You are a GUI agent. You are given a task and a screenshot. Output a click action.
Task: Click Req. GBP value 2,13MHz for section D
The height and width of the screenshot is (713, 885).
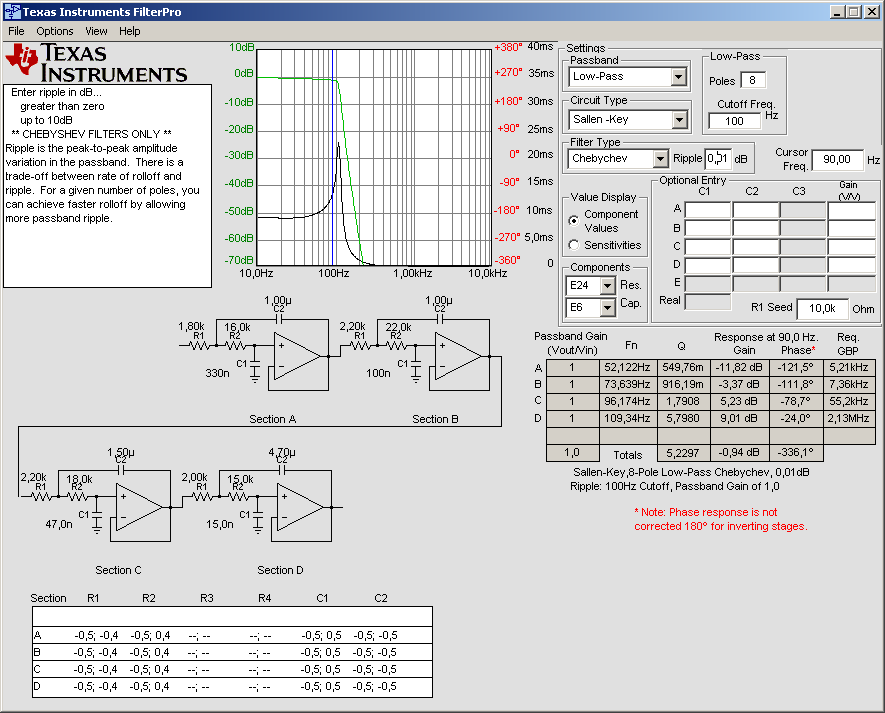point(849,418)
